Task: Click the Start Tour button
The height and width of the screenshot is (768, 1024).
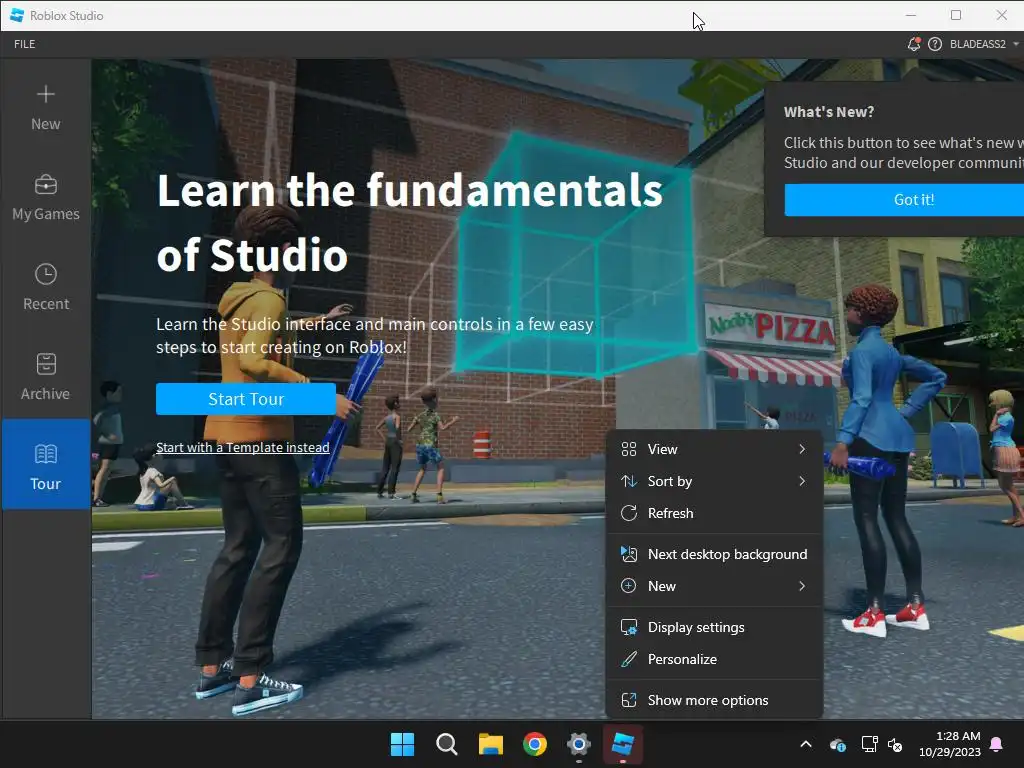Action: pos(246,399)
